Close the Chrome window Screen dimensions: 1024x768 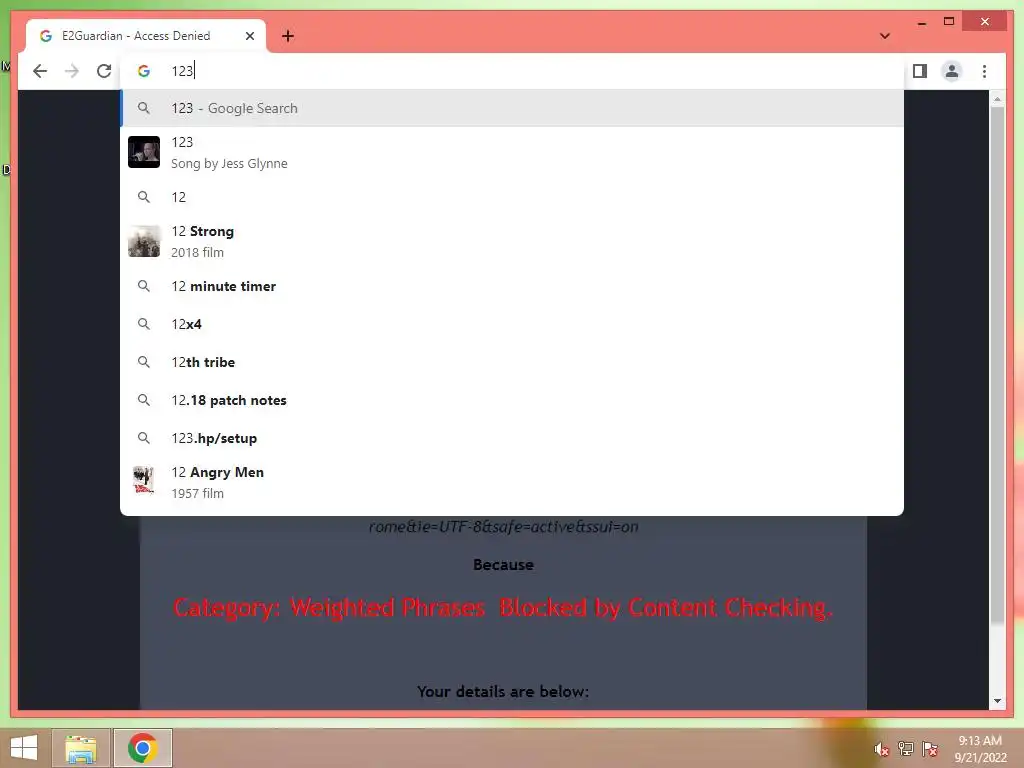click(985, 22)
